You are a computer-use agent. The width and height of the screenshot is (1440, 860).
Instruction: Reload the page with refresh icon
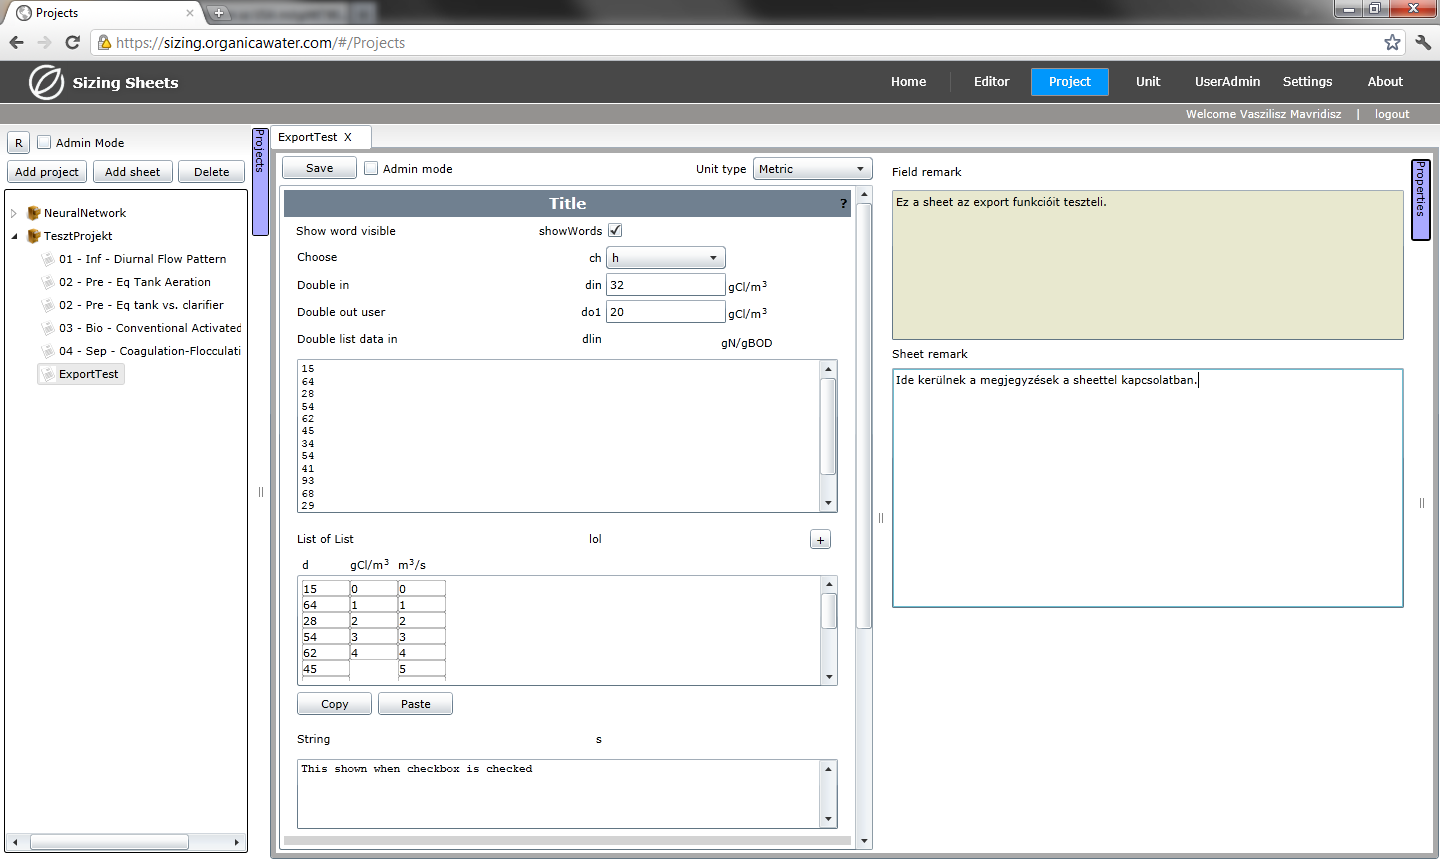72,42
